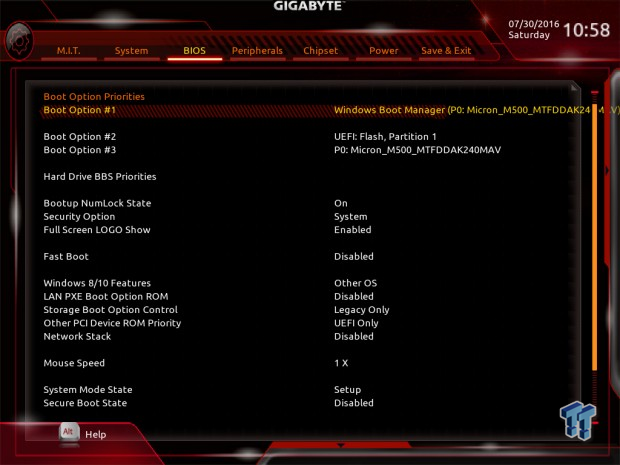Toggle NumLock state value On
This screenshot has height=465, width=620.
340,203
